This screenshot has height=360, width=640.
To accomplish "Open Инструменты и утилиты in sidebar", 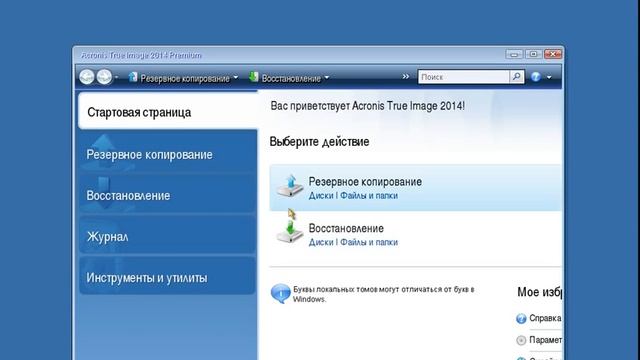I will (x=168, y=277).
